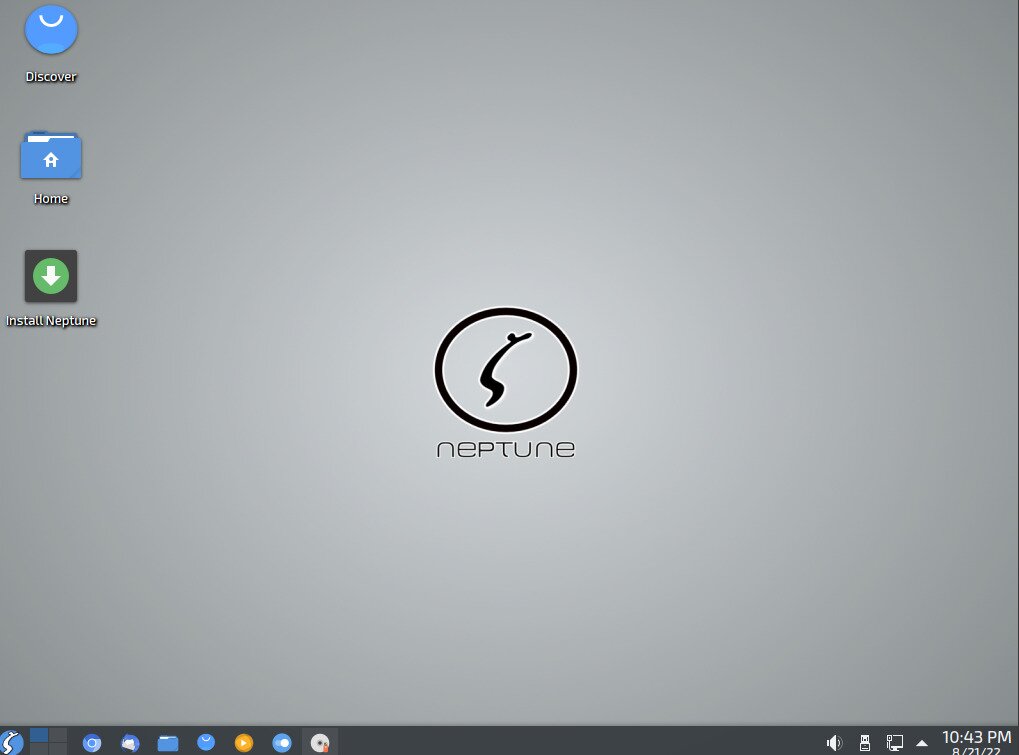
Task: Open the network connections tray icon
Action: 894,742
